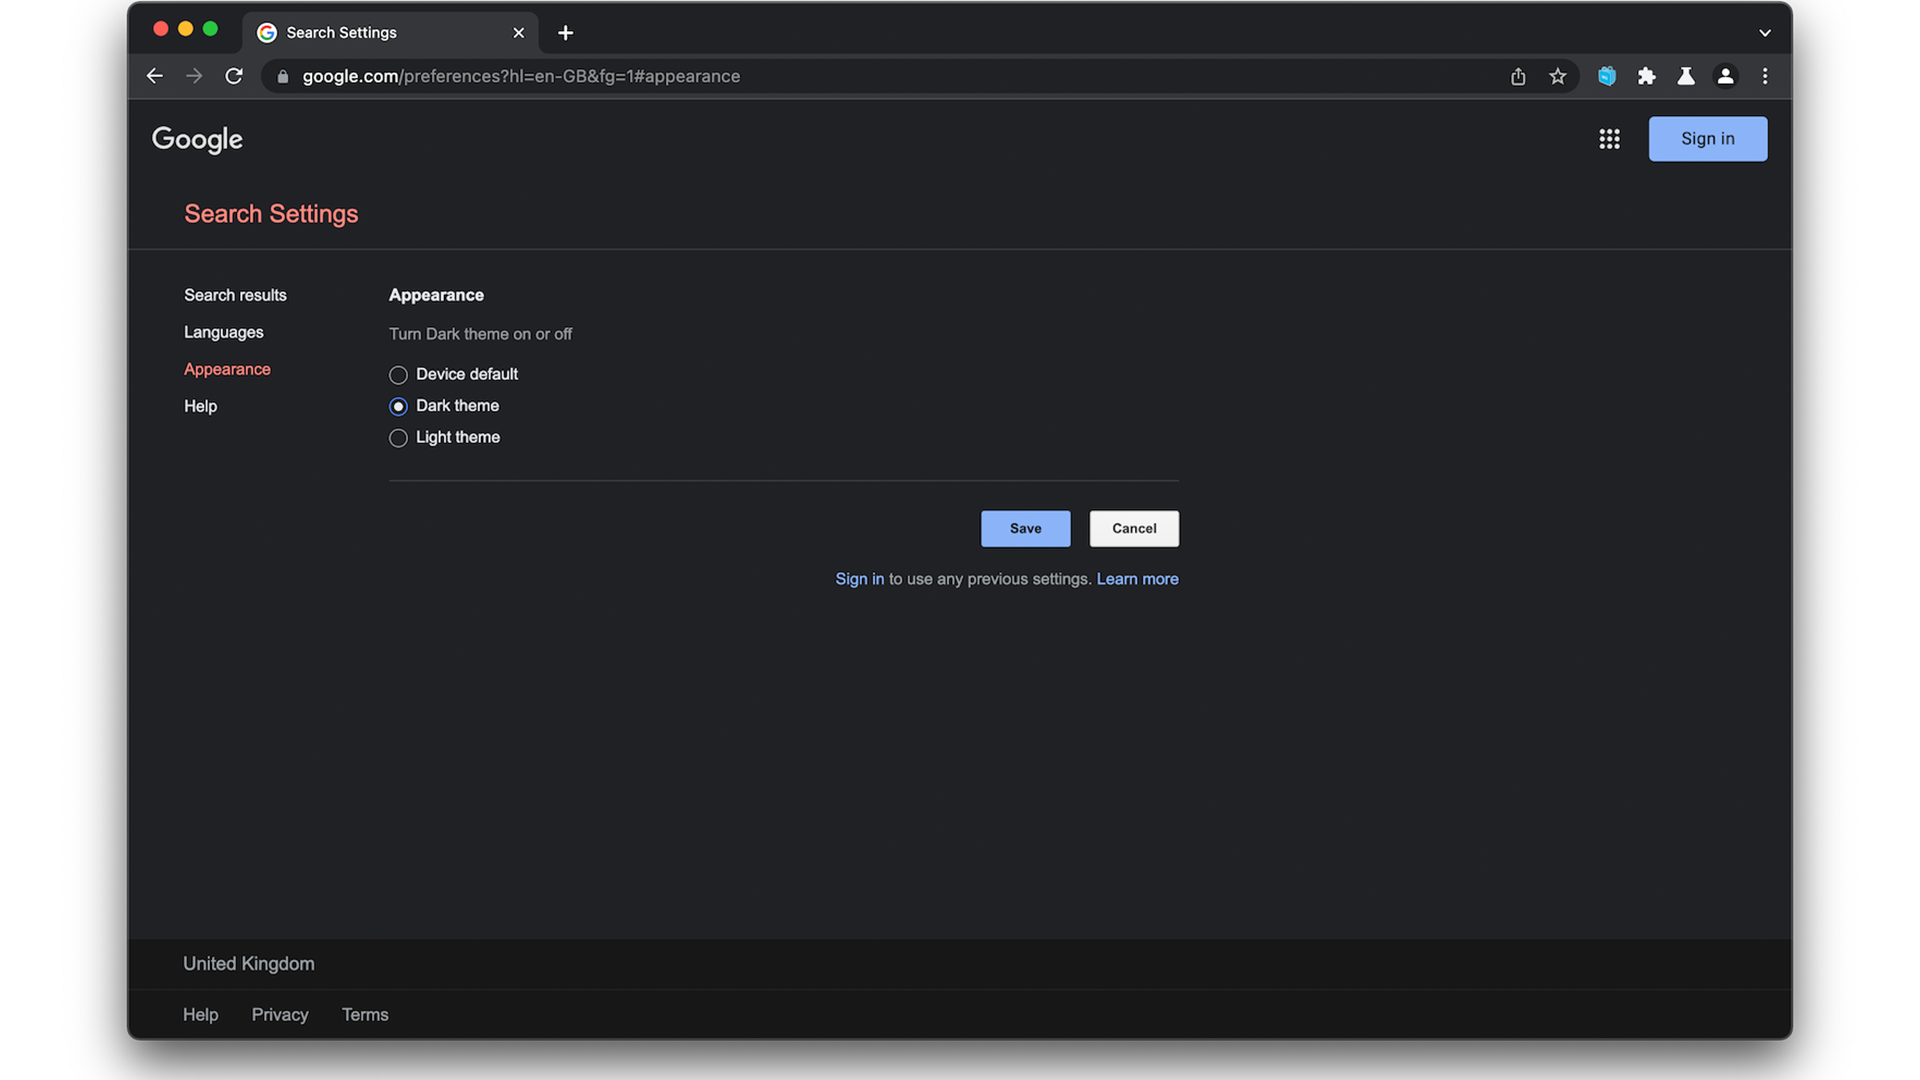Screen dimensions: 1920x1080
Task: Open the footer Terms link
Action: click(x=365, y=1014)
